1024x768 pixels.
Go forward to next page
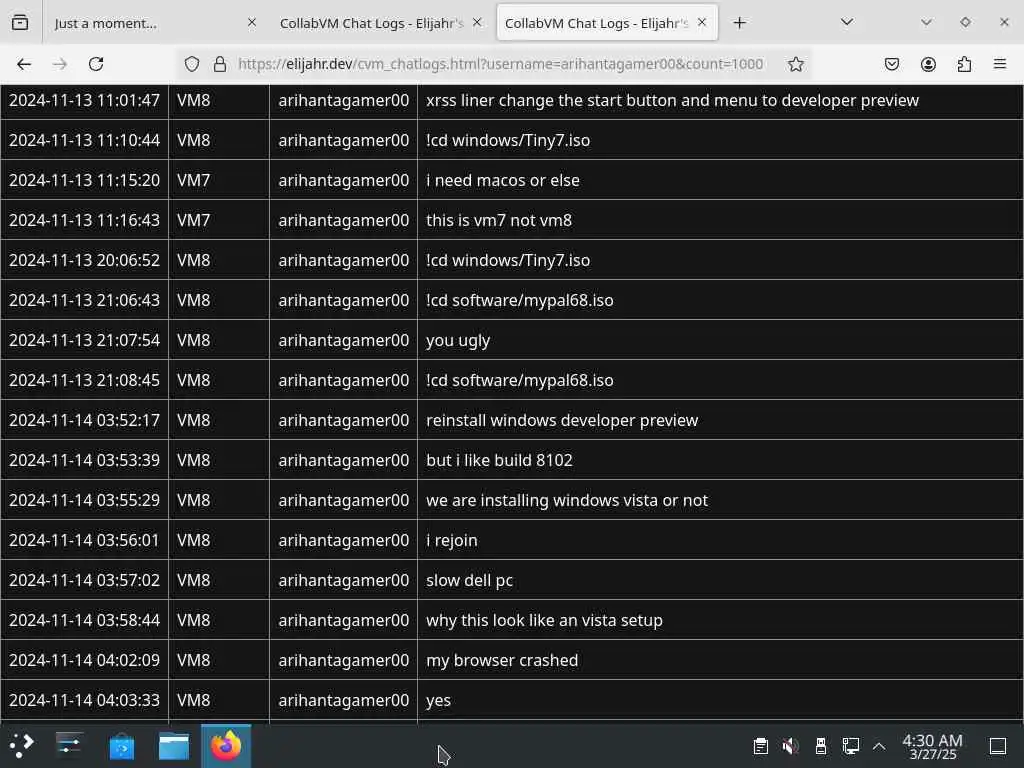[60, 64]
